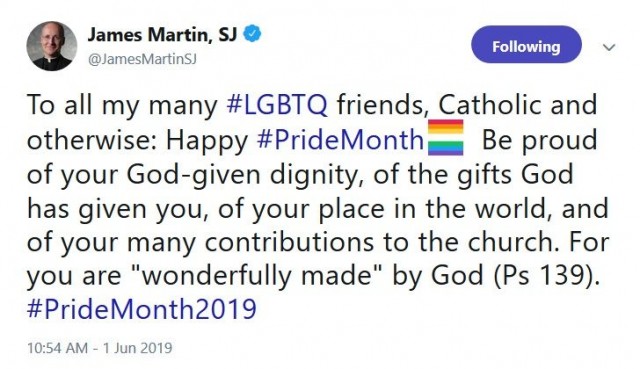Click the date 1 Jun 2019
Viewport: 640px width, 369px height.
(x=138, y=348)
